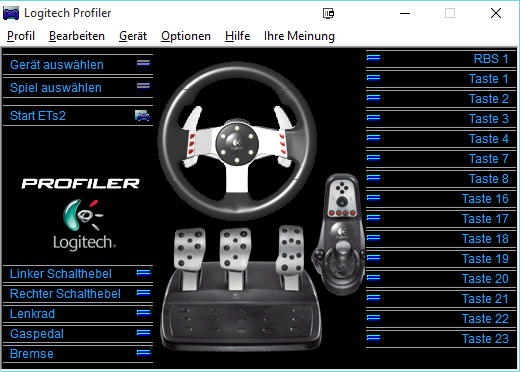520x372 pixels.
Task: Click blue bars icon beside Gaspedal
Action: click(x=143, y=333)
